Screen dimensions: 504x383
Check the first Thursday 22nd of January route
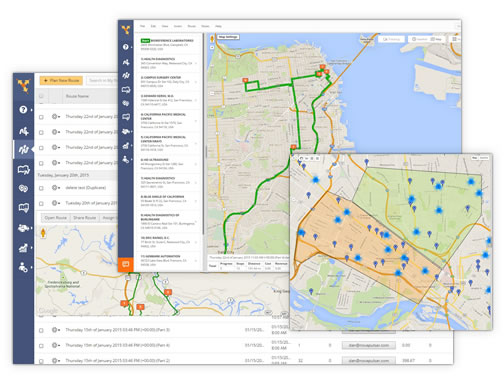click(41, 117)
